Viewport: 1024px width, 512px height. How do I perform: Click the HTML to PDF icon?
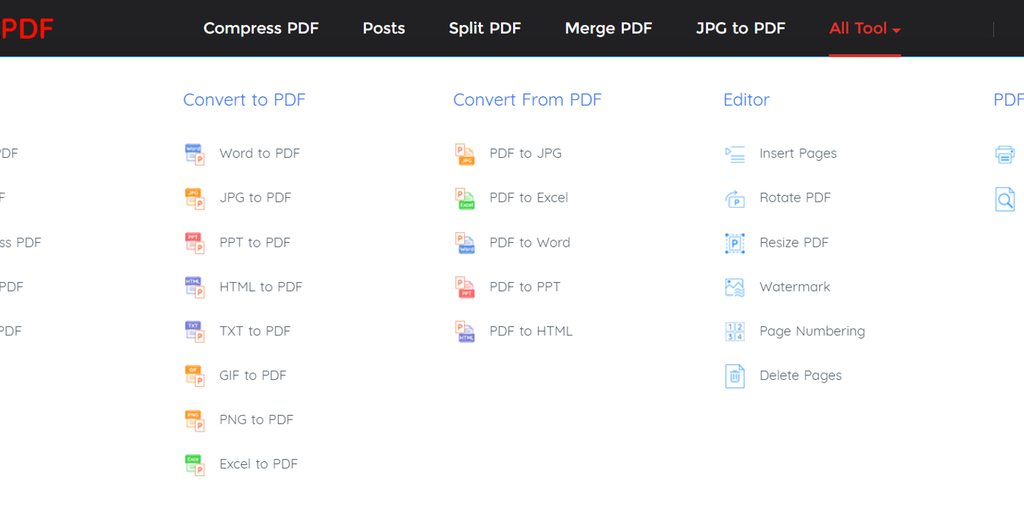tap(194, 287)
